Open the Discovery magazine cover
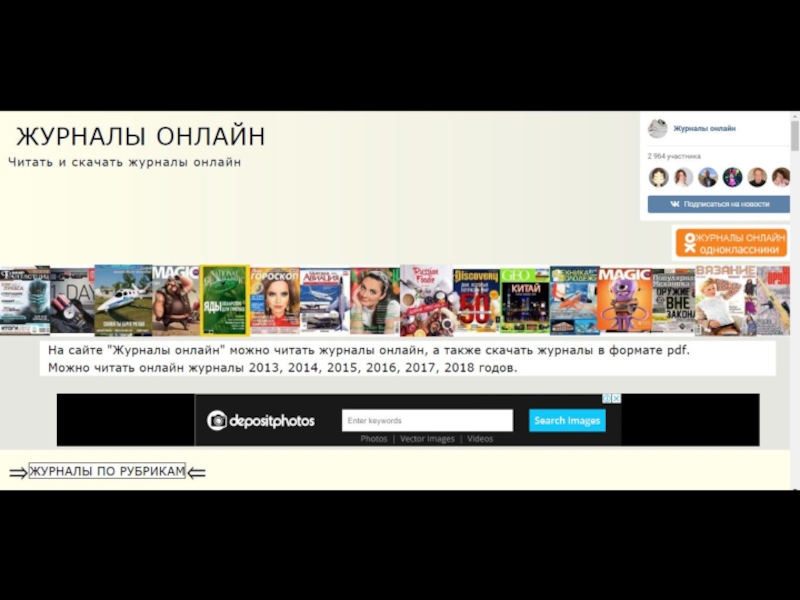This screenshot has width=800, height=600. pyautogui.click(x=476, y=300)
